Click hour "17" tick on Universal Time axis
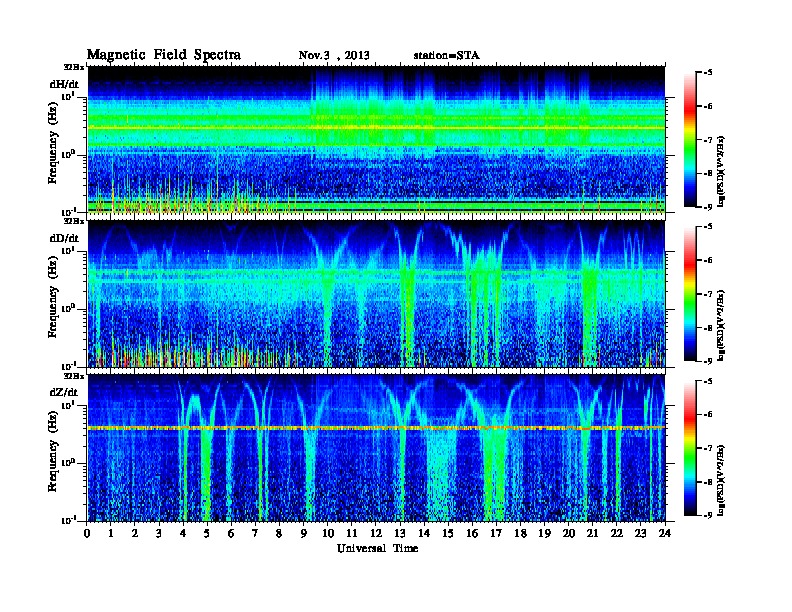Image resolution: width=792 pixels, height=612 pixels. 496,534
